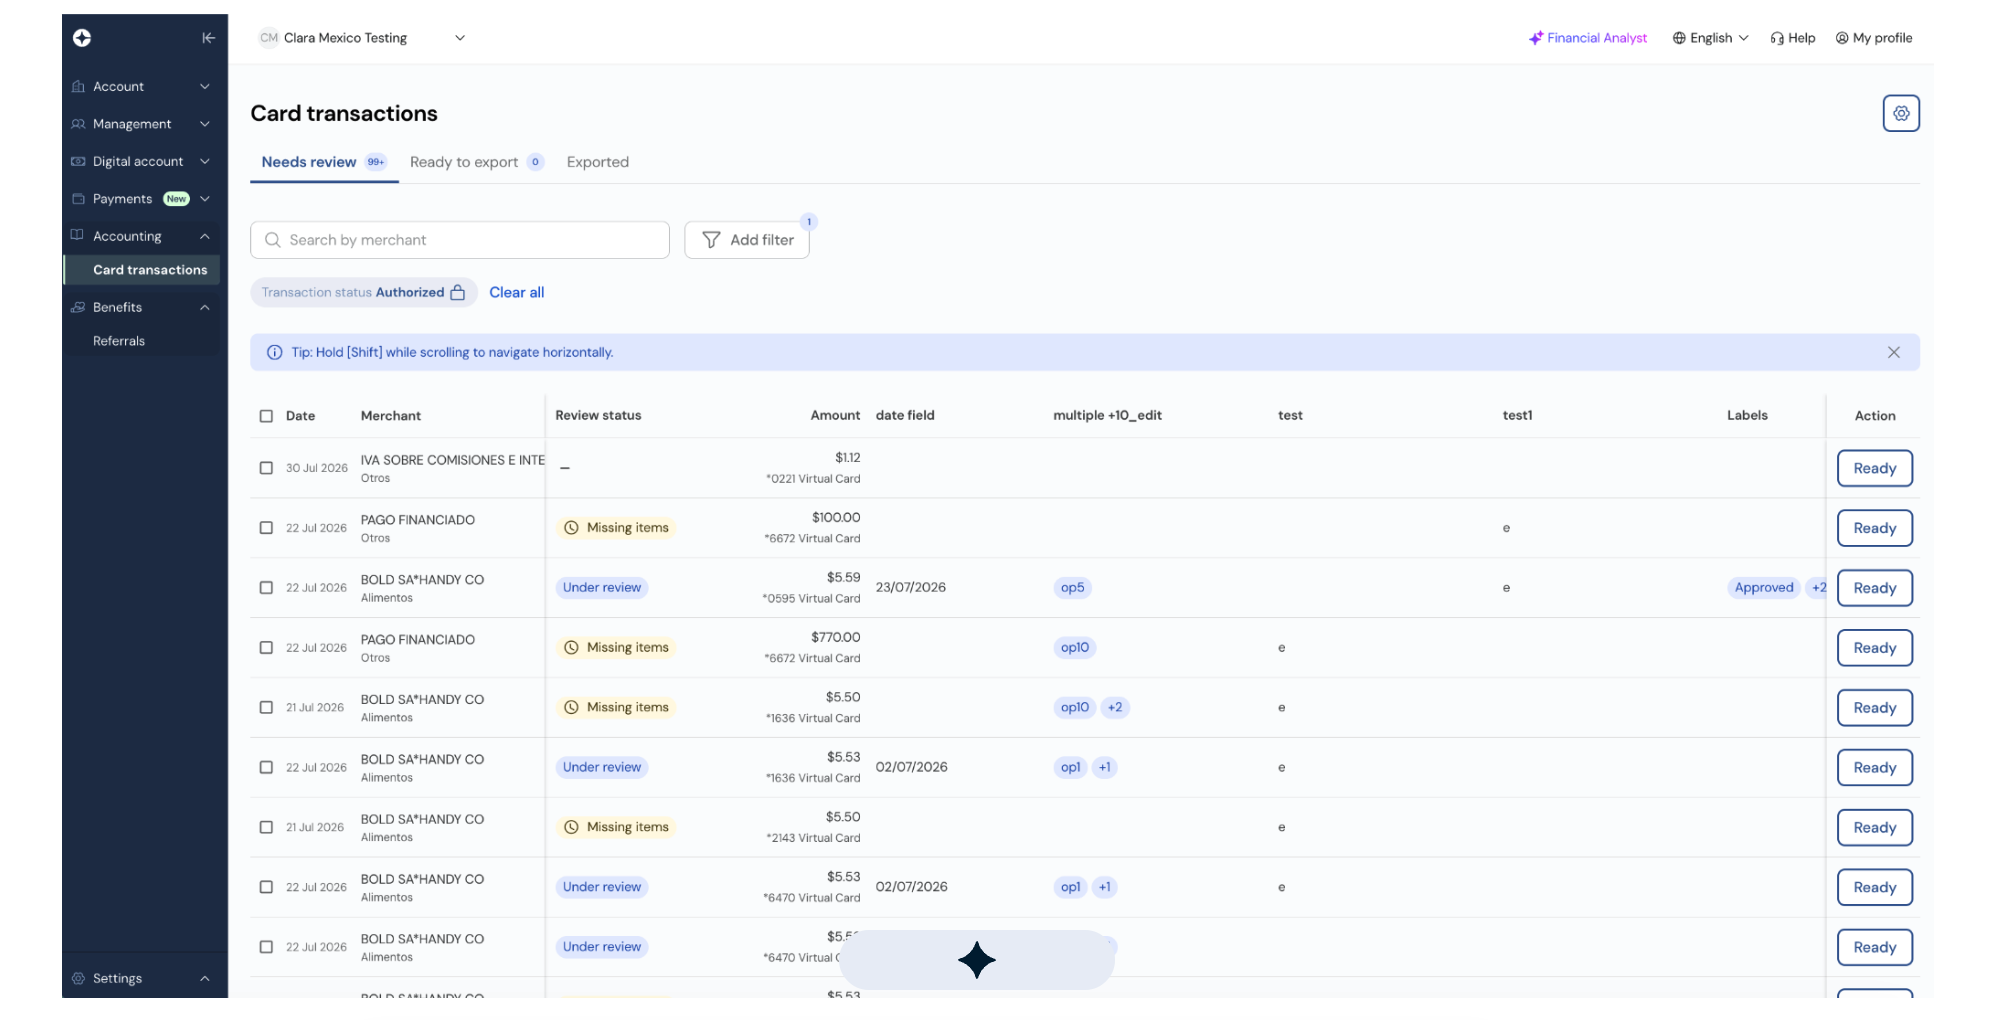The image size is (1990, 1020).
Task: Open Referrals in the sidebar
Action: tap(119, 341)
